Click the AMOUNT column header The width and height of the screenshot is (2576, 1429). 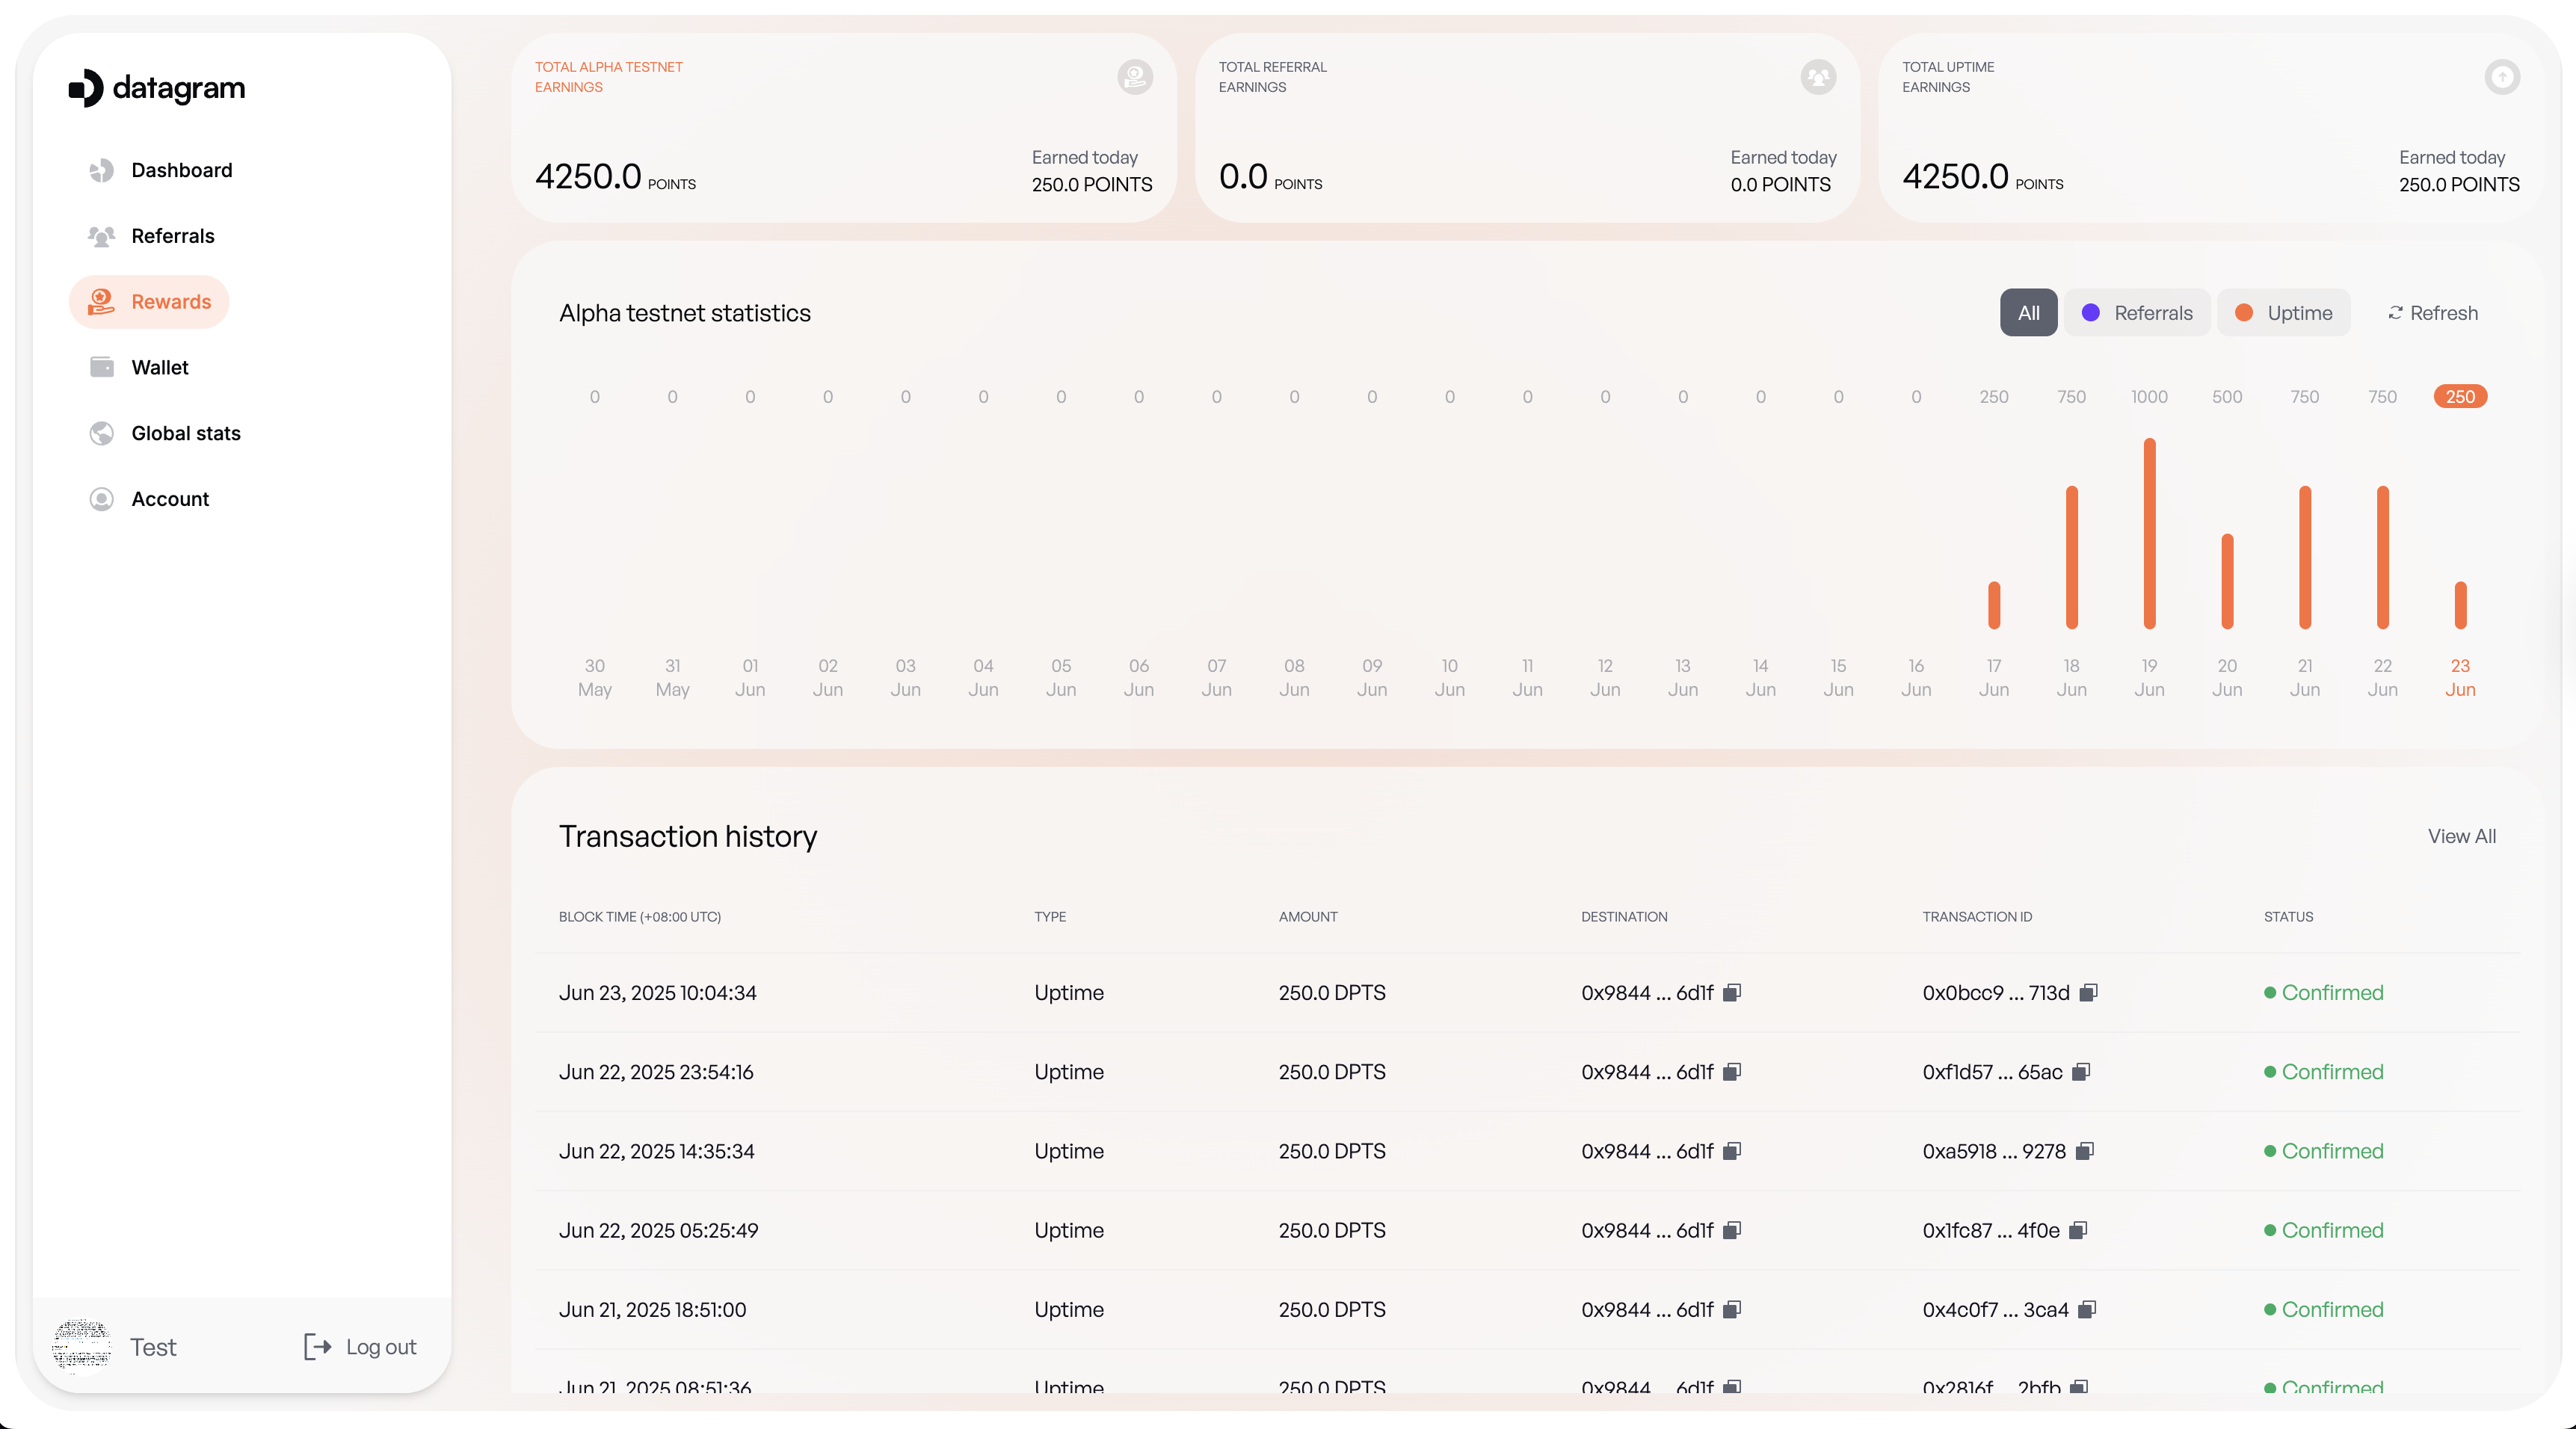click(x=1308, y=917)
